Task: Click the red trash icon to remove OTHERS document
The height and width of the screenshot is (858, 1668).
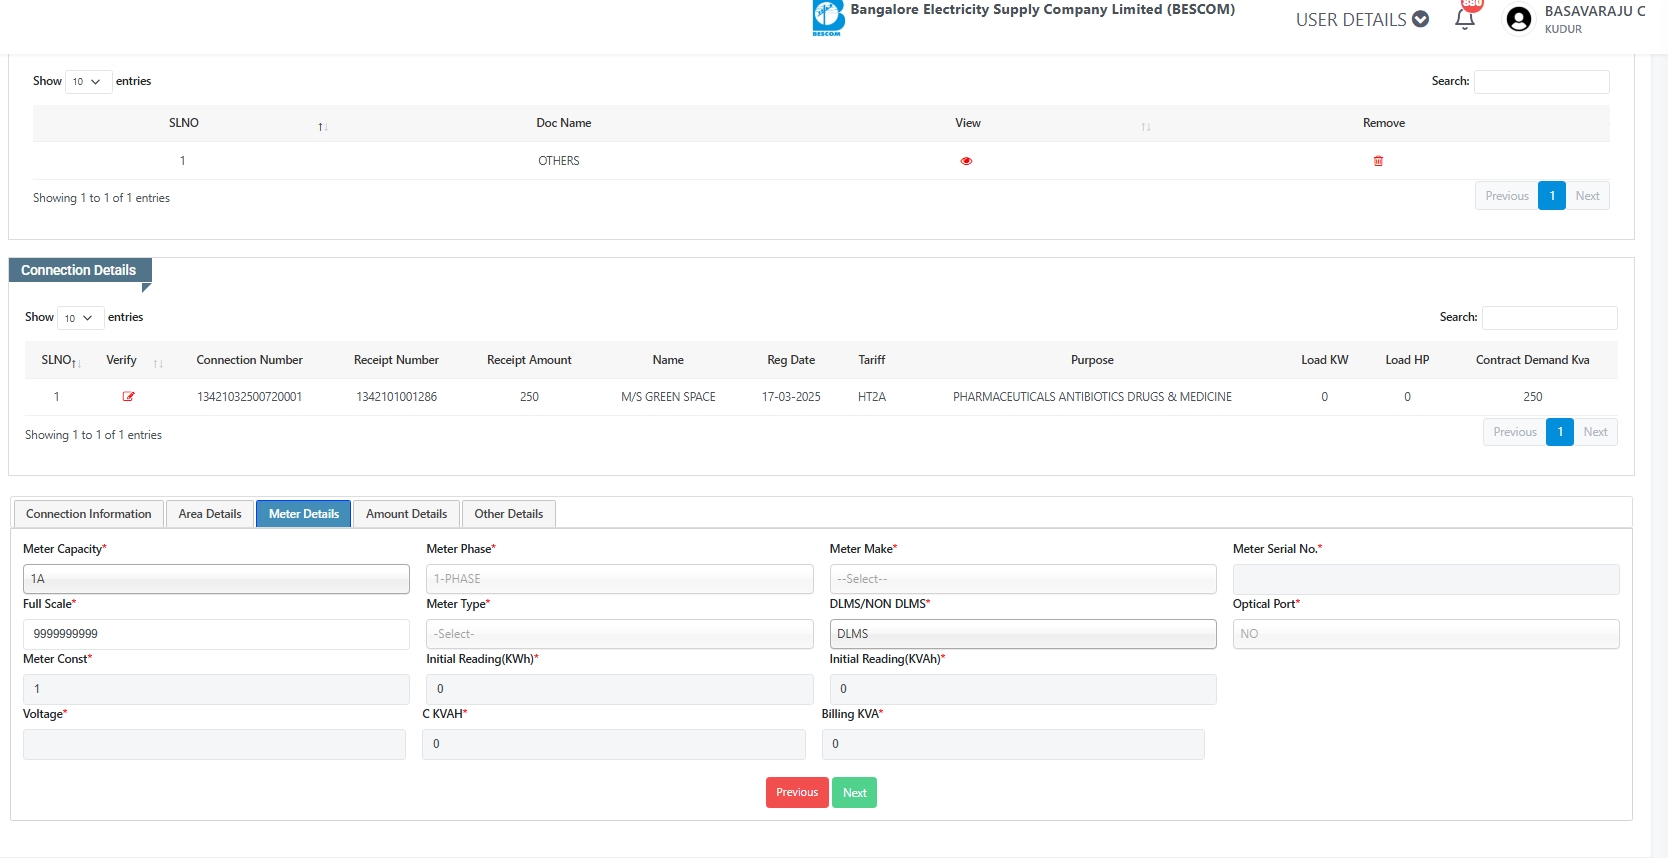Action: (x=1378, y=161)
